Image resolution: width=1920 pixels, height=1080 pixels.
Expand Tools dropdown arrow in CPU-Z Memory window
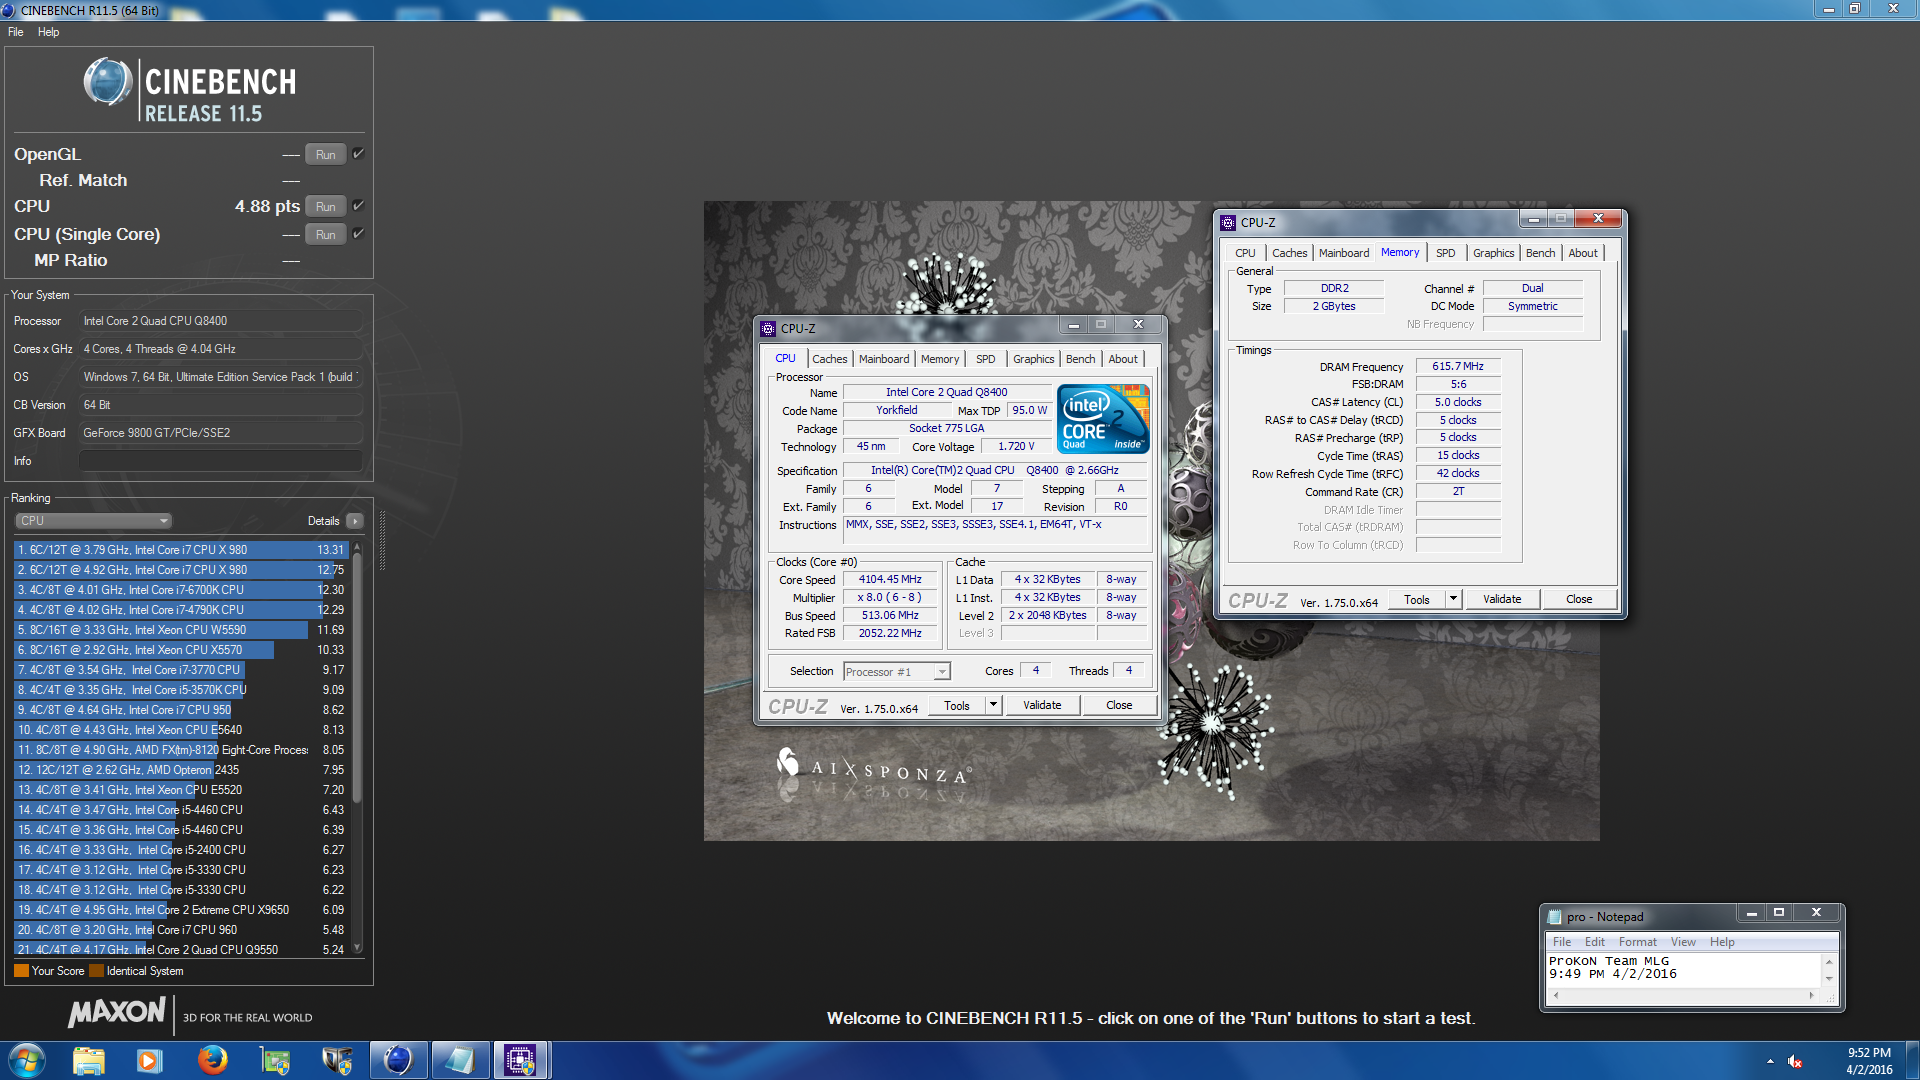1453,599
